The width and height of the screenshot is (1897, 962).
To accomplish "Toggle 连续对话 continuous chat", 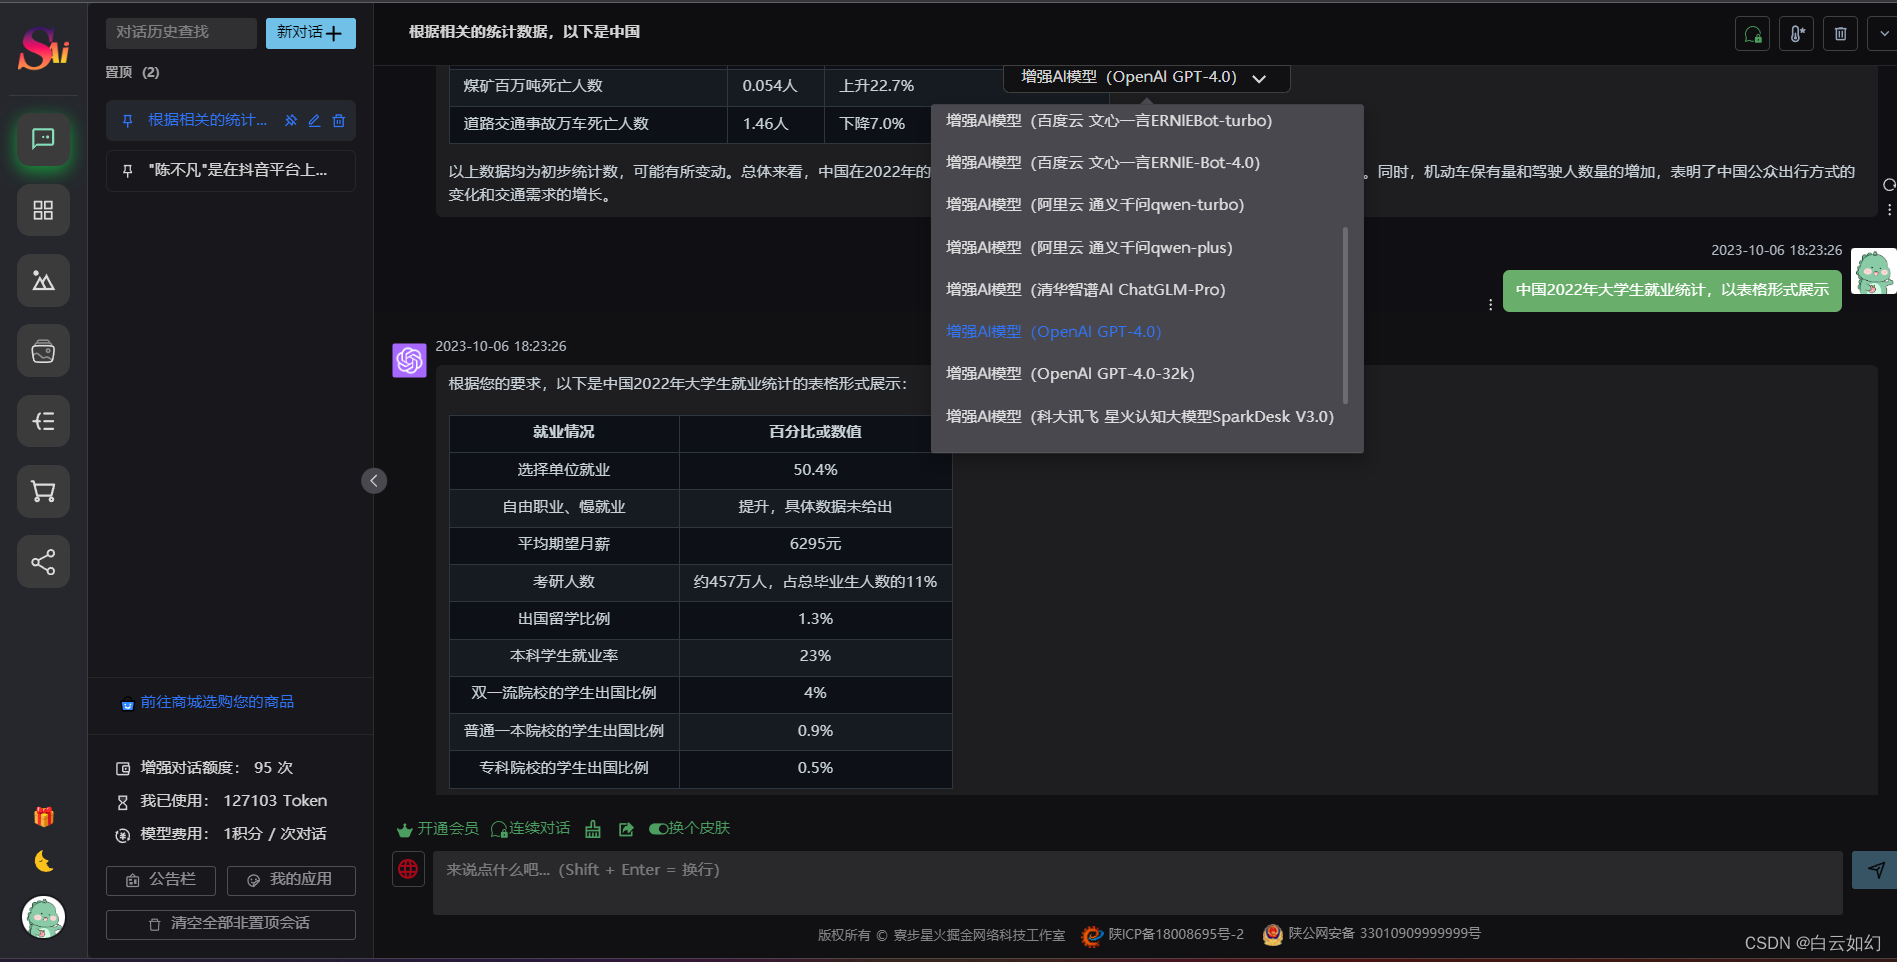I will tap(530, 829).
